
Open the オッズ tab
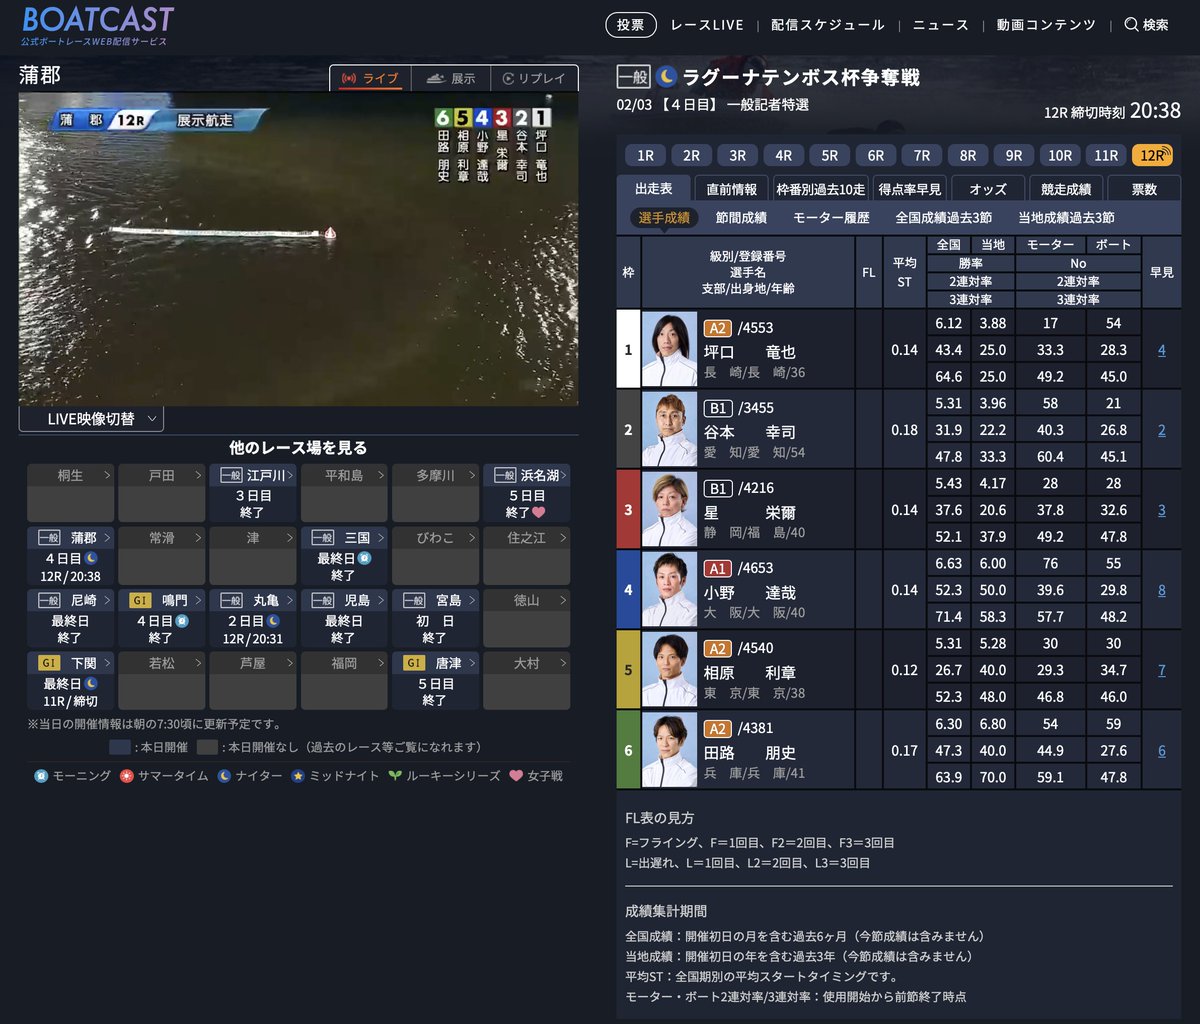[x=988, y=188]
